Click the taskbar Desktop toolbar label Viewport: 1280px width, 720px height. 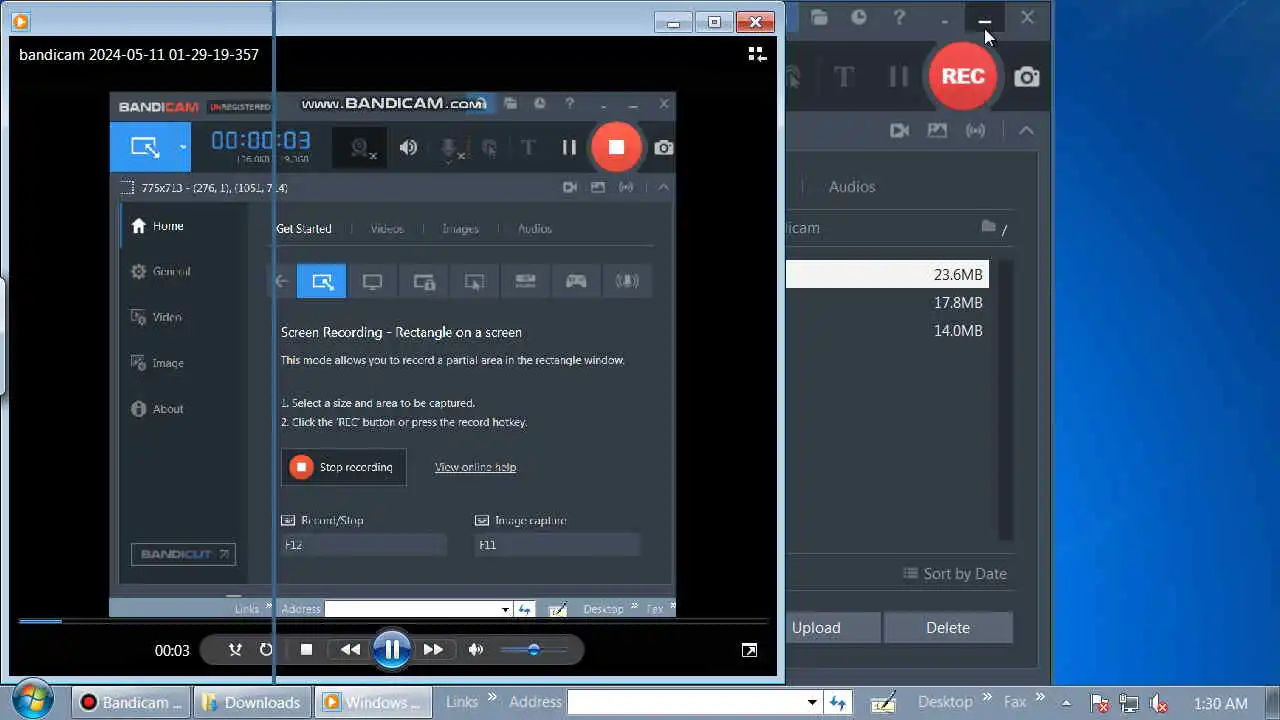pos(945,702)
